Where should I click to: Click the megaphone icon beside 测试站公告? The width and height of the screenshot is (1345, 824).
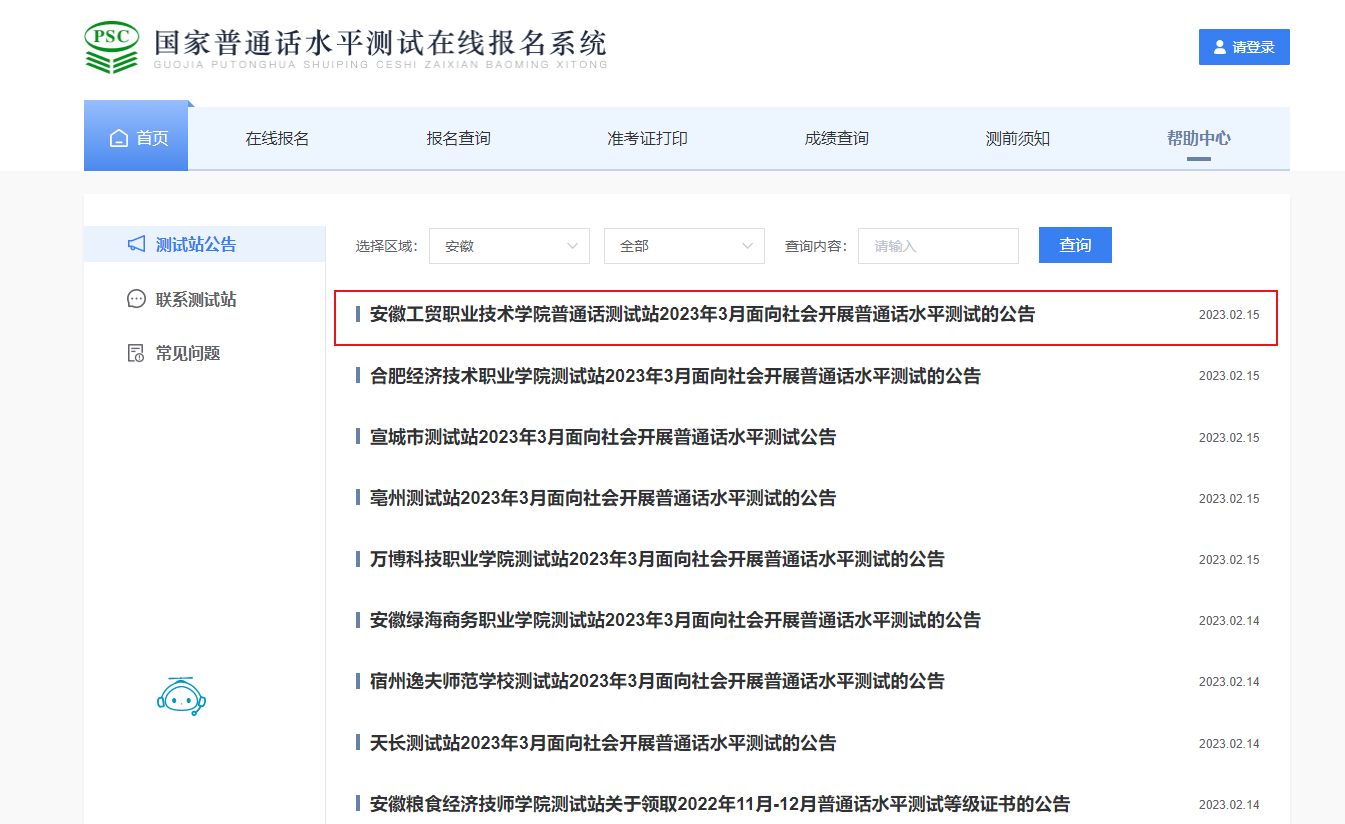click(137, 244)
